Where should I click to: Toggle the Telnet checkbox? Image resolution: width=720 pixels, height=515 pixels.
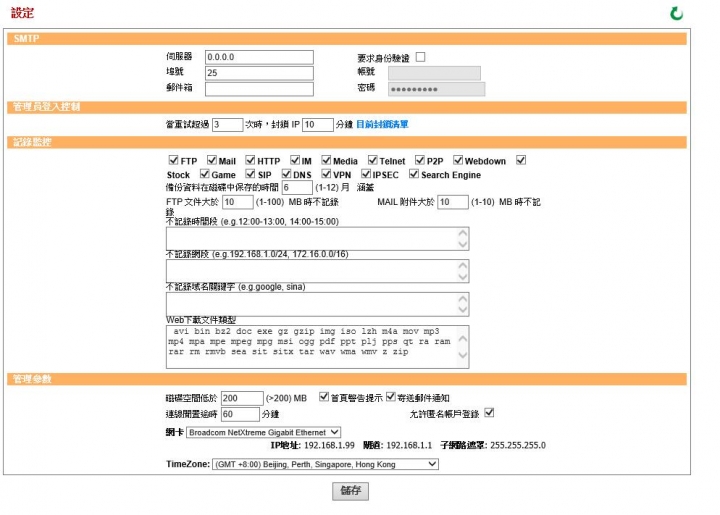tap(372, 160)
